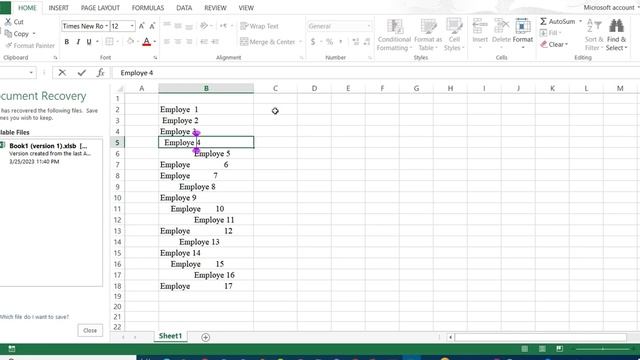Open the VIEW tab
Image resolution: width=640 pixels, height=360 pixels.
pos(246,8)
